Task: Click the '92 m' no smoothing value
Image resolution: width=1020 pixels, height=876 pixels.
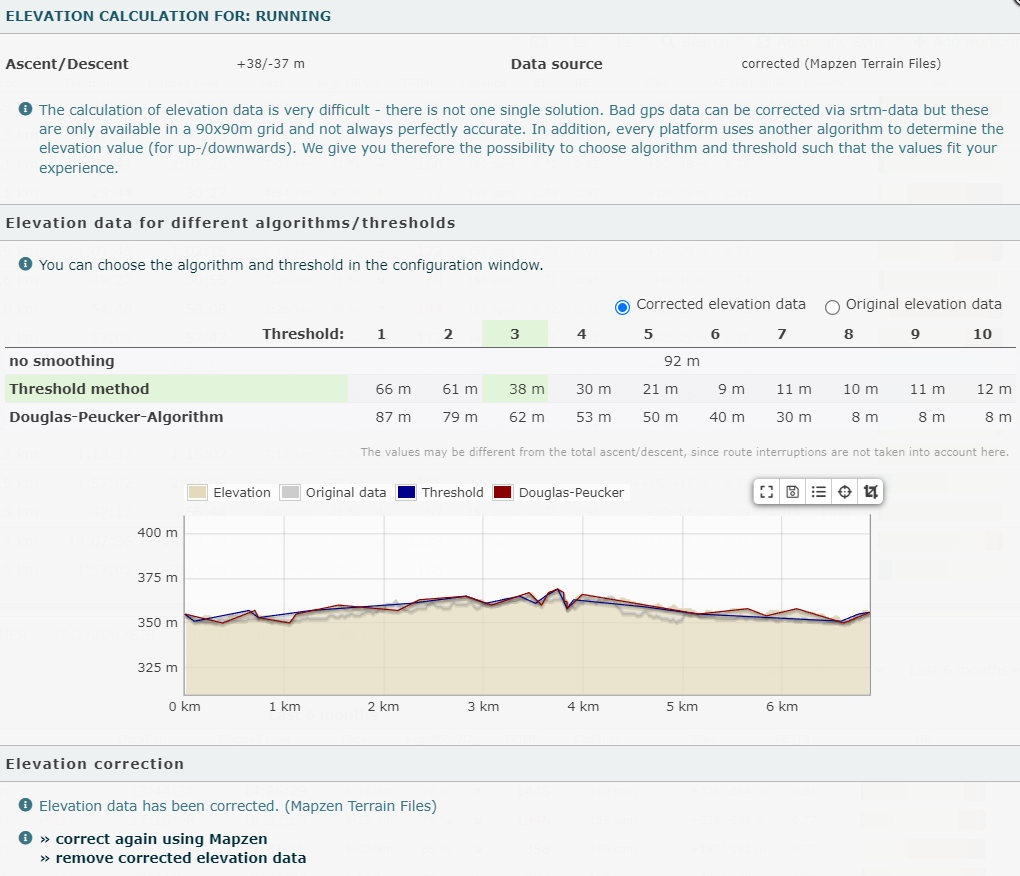Action: [x=682, y=361]
